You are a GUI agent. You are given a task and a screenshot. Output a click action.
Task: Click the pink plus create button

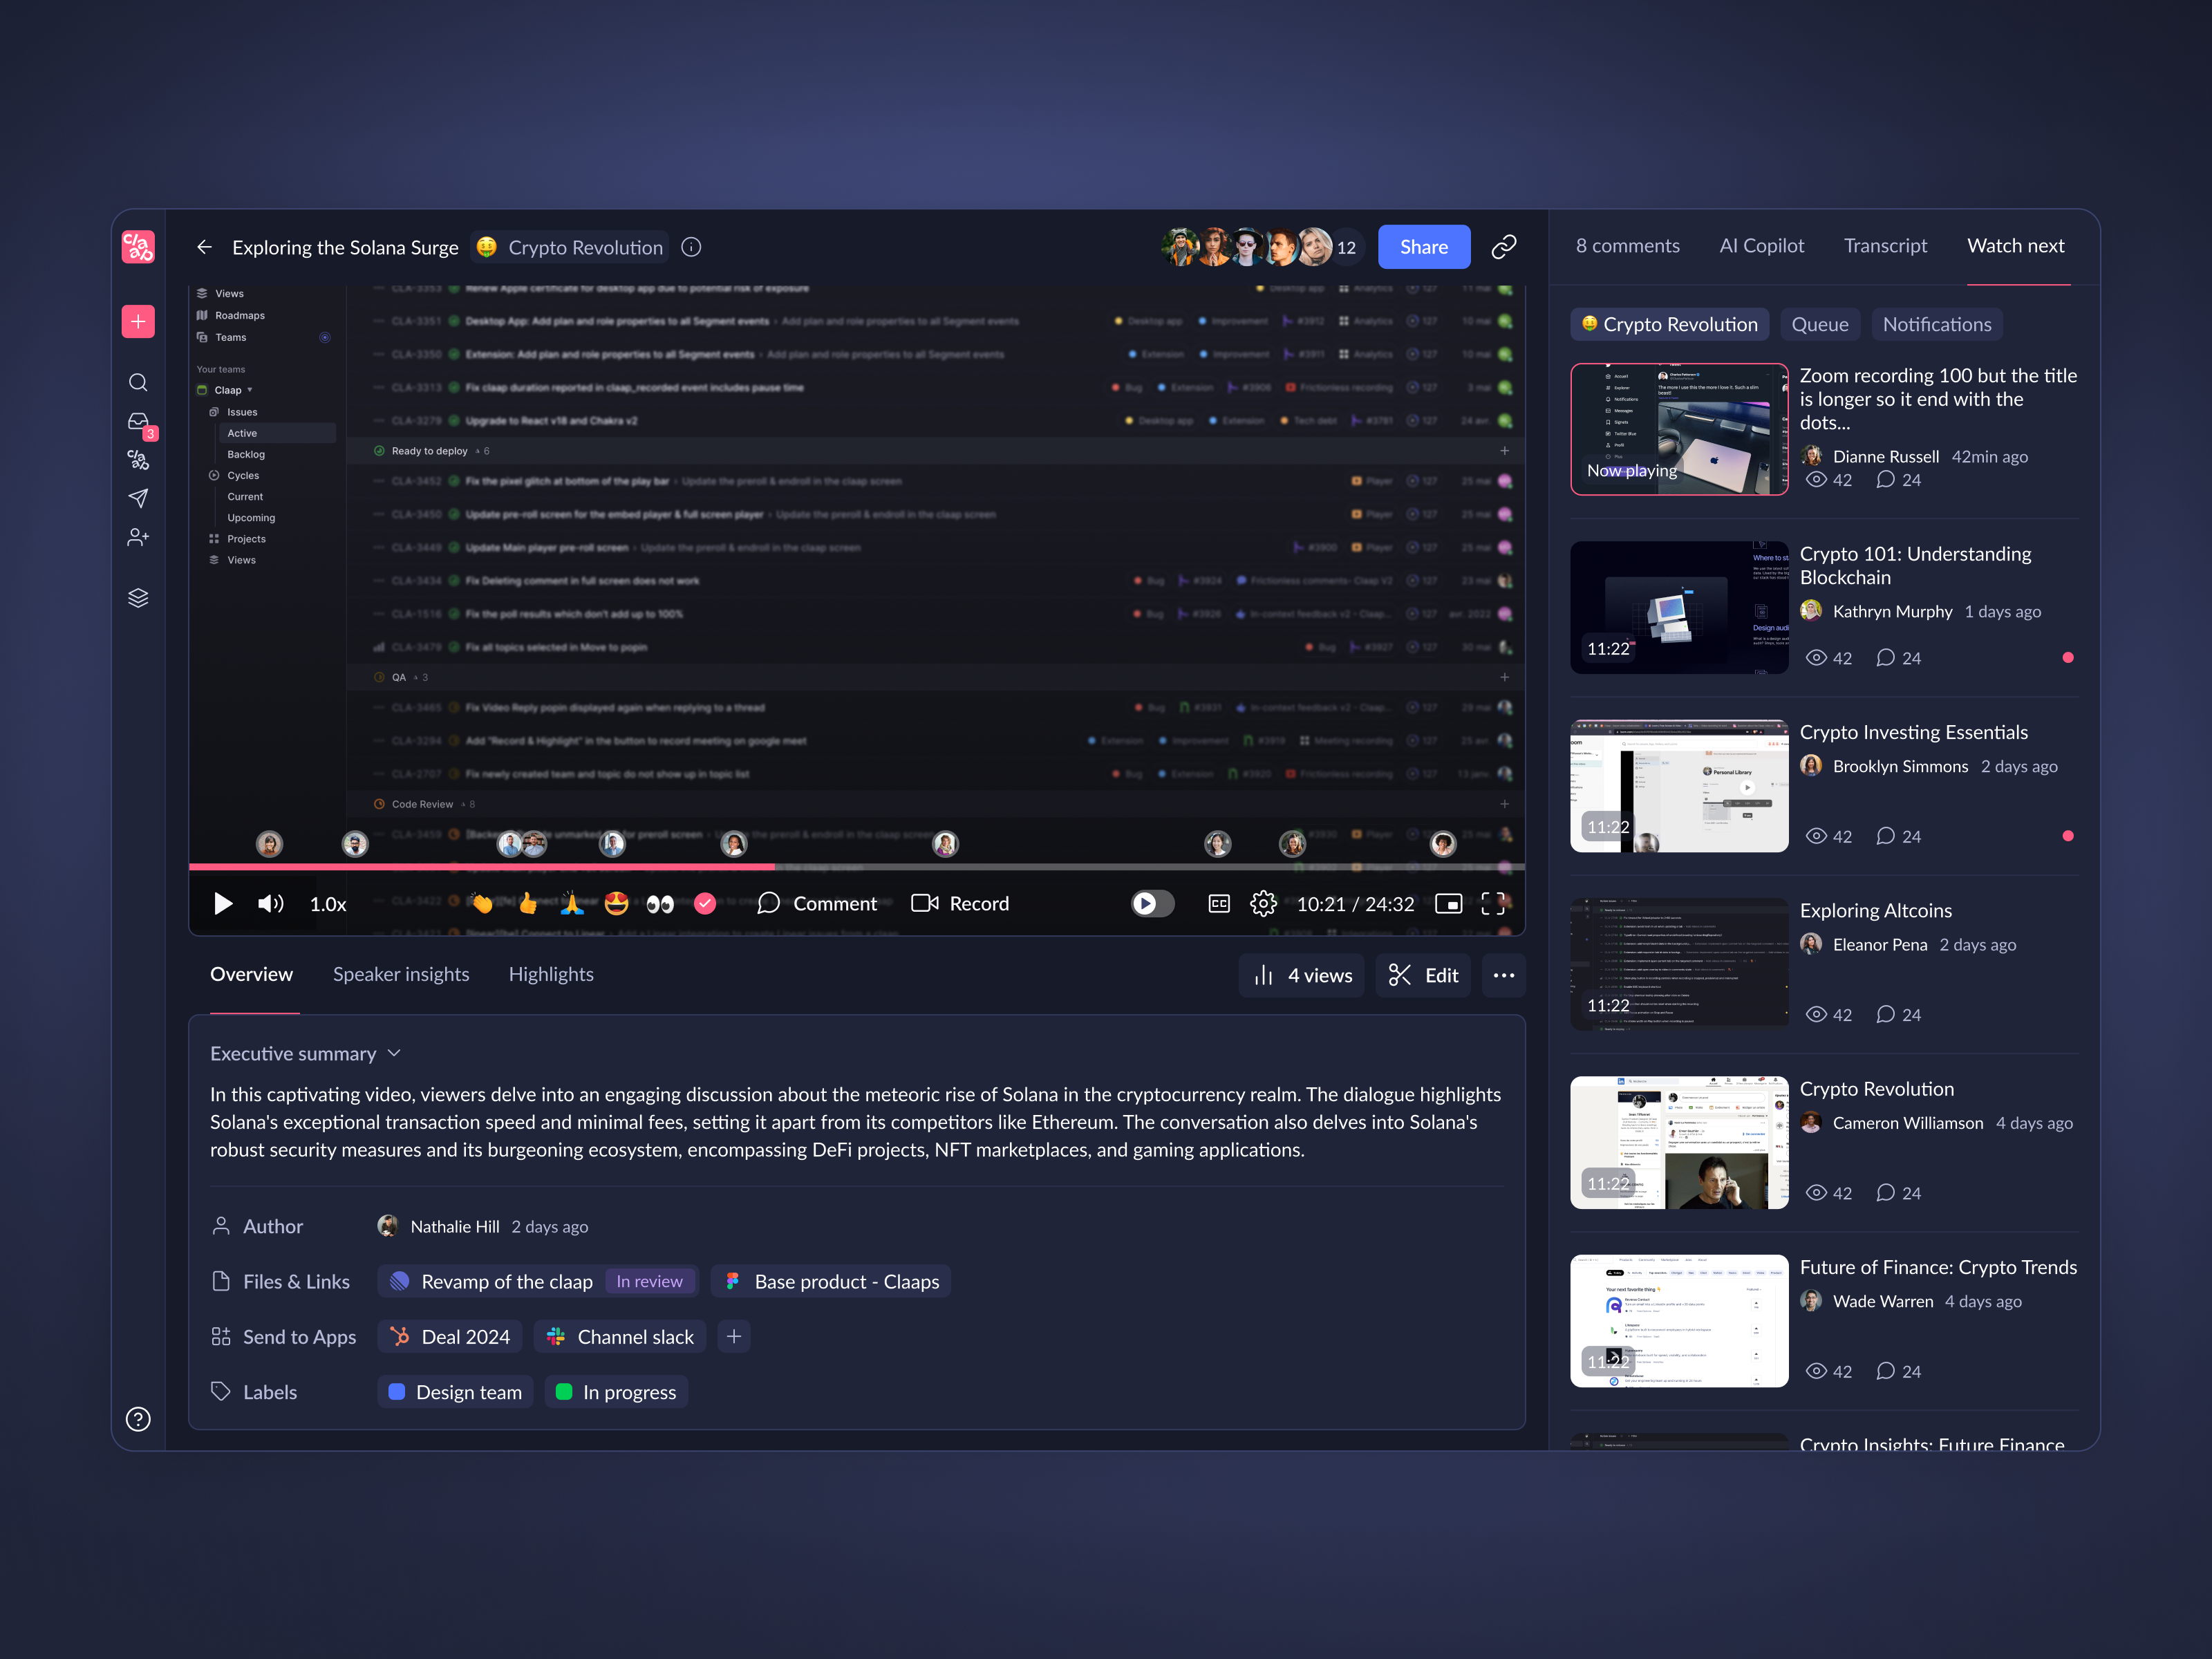tap(138, 321)
